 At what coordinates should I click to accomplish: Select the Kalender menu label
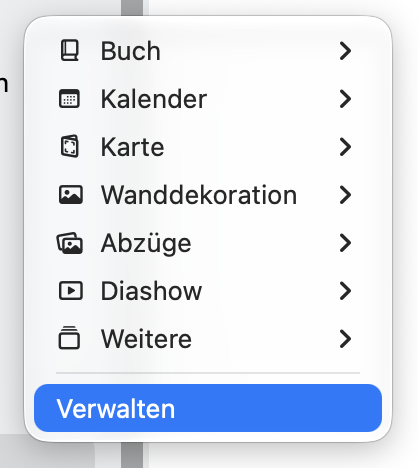154,99
